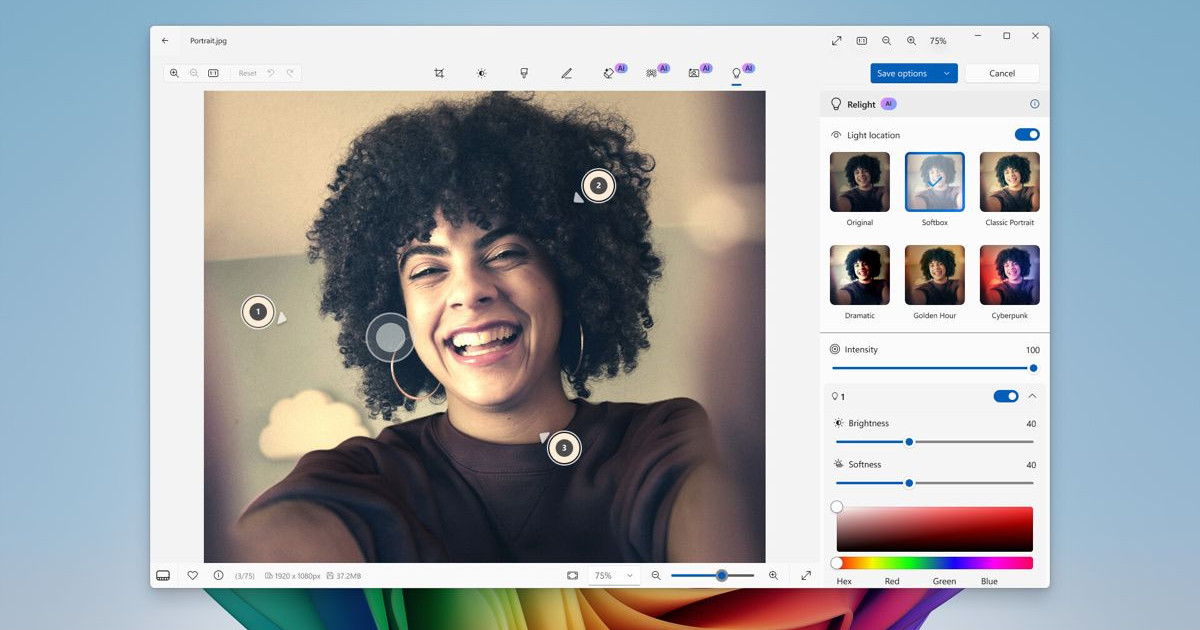
Task: Toggle off light 1 switch
Action: 1006,396
